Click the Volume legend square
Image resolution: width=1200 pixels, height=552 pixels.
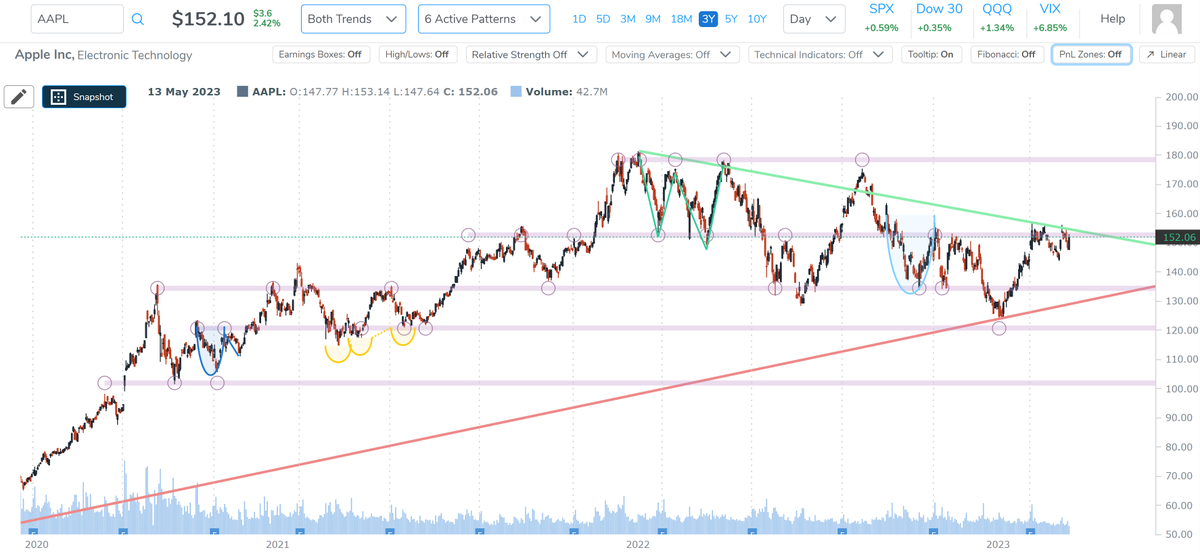515,92
